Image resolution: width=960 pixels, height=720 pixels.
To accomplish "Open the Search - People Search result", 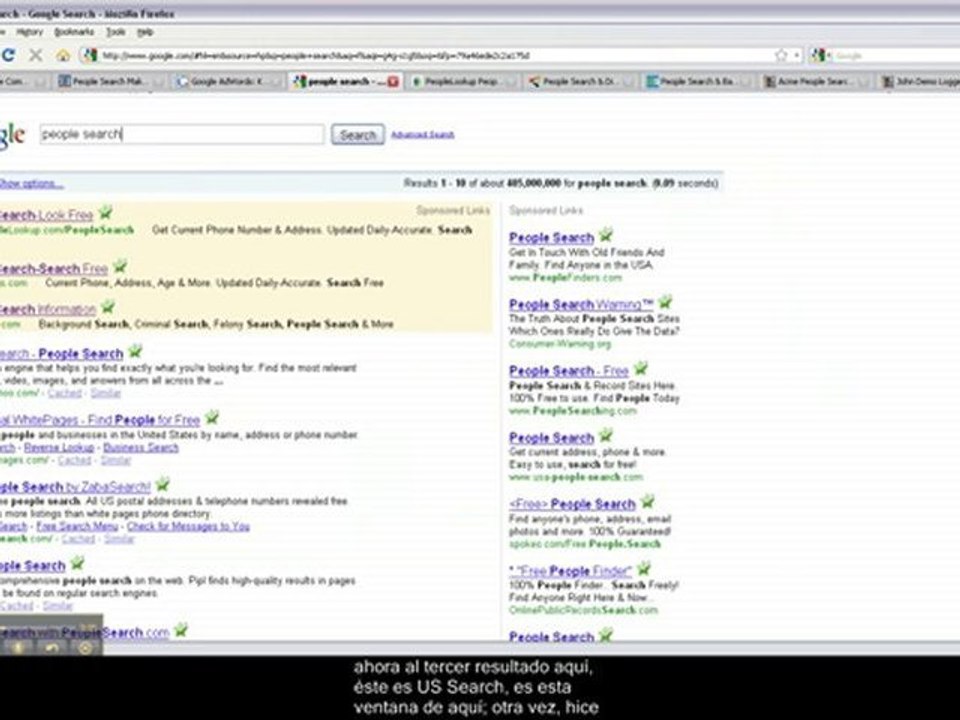I will tap(61, 354).
